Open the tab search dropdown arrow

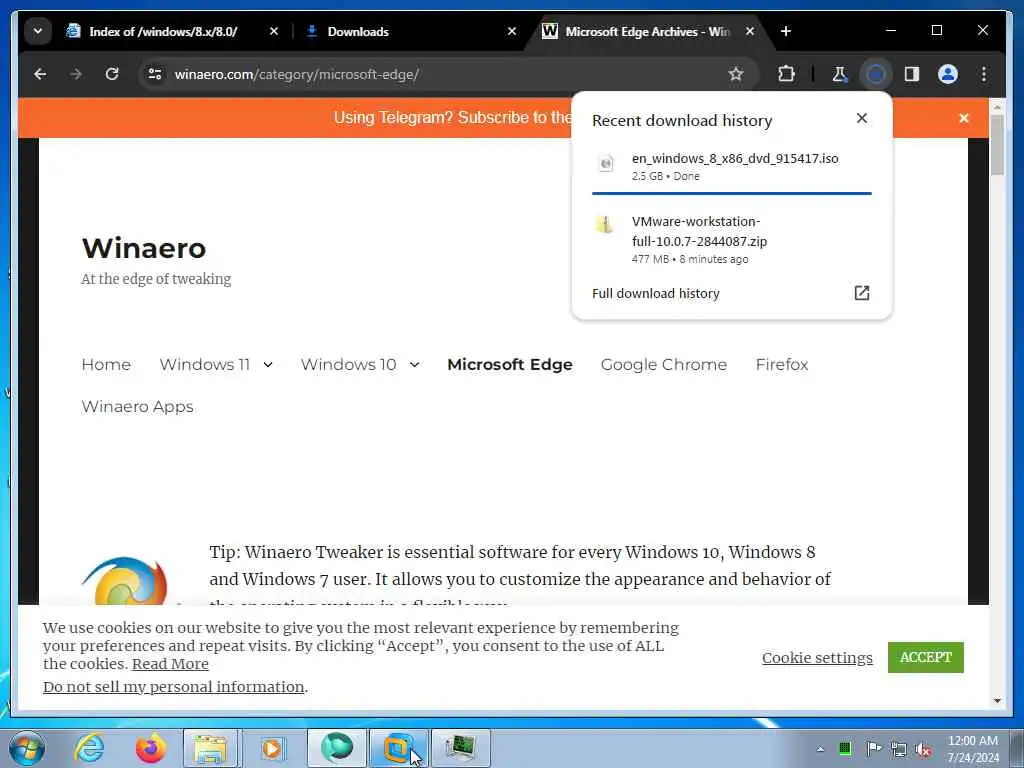38,31
